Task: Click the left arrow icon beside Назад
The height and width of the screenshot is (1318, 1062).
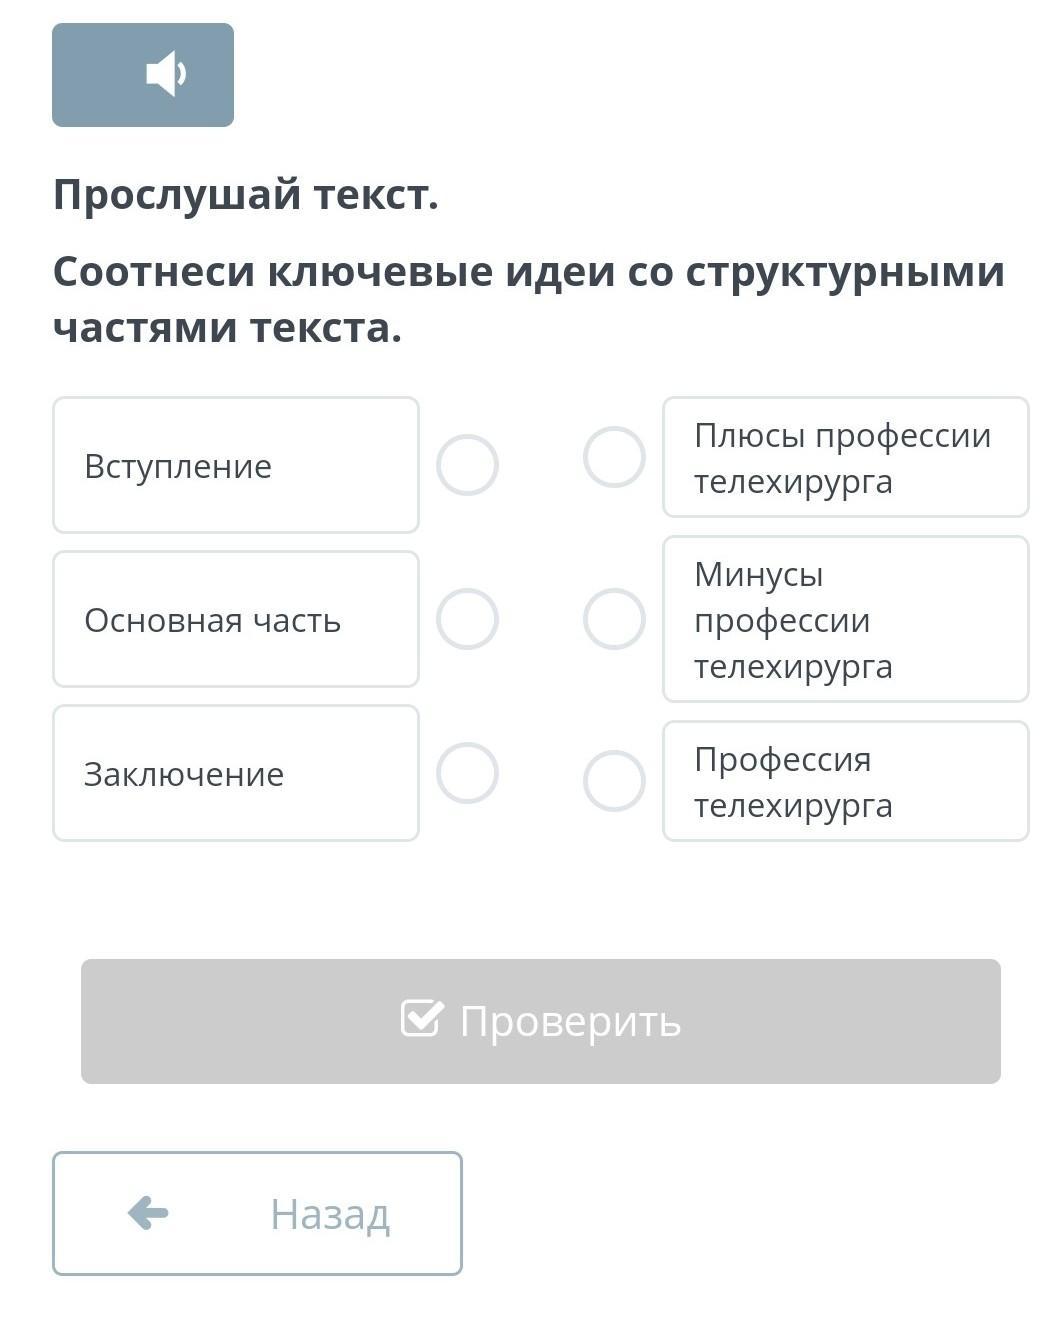Action: tap(148, 1213)
